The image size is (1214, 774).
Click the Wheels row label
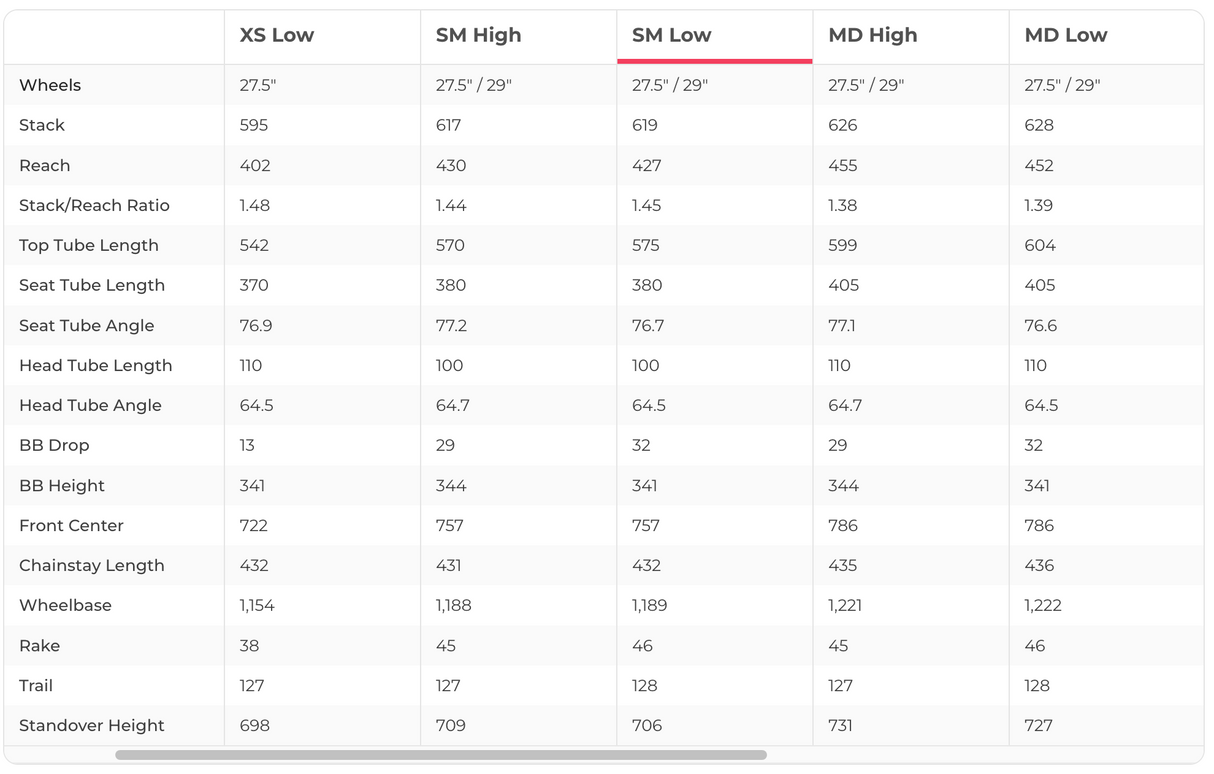tap(50, 85)
